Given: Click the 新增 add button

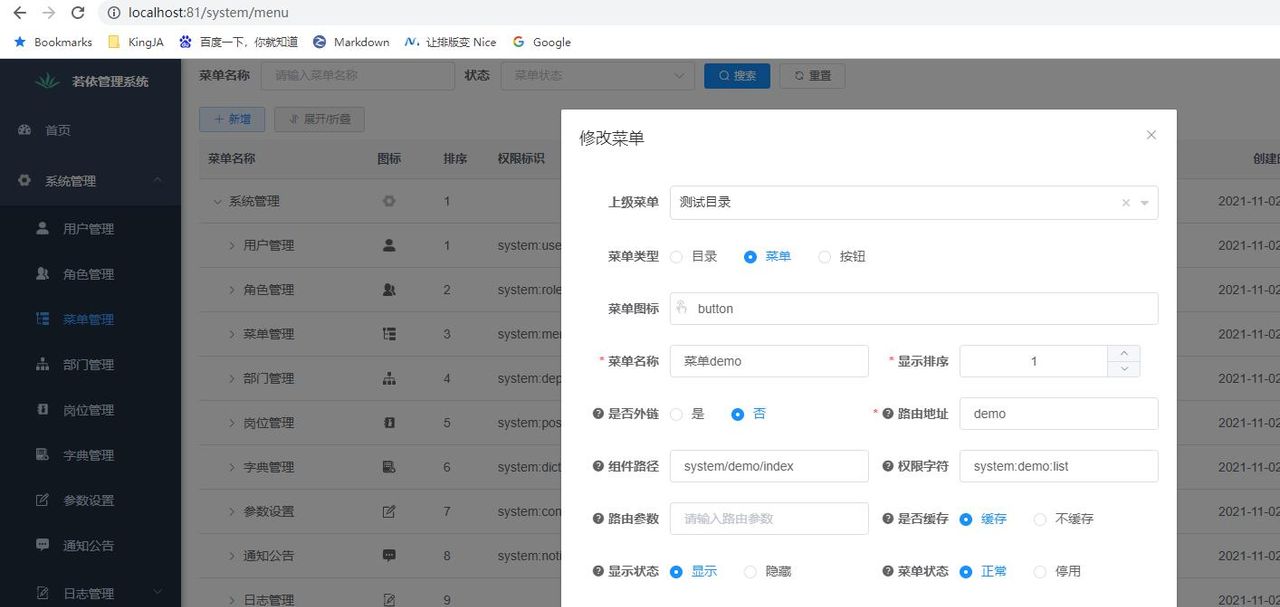Looking at the screenshot, I should [231, 118].
